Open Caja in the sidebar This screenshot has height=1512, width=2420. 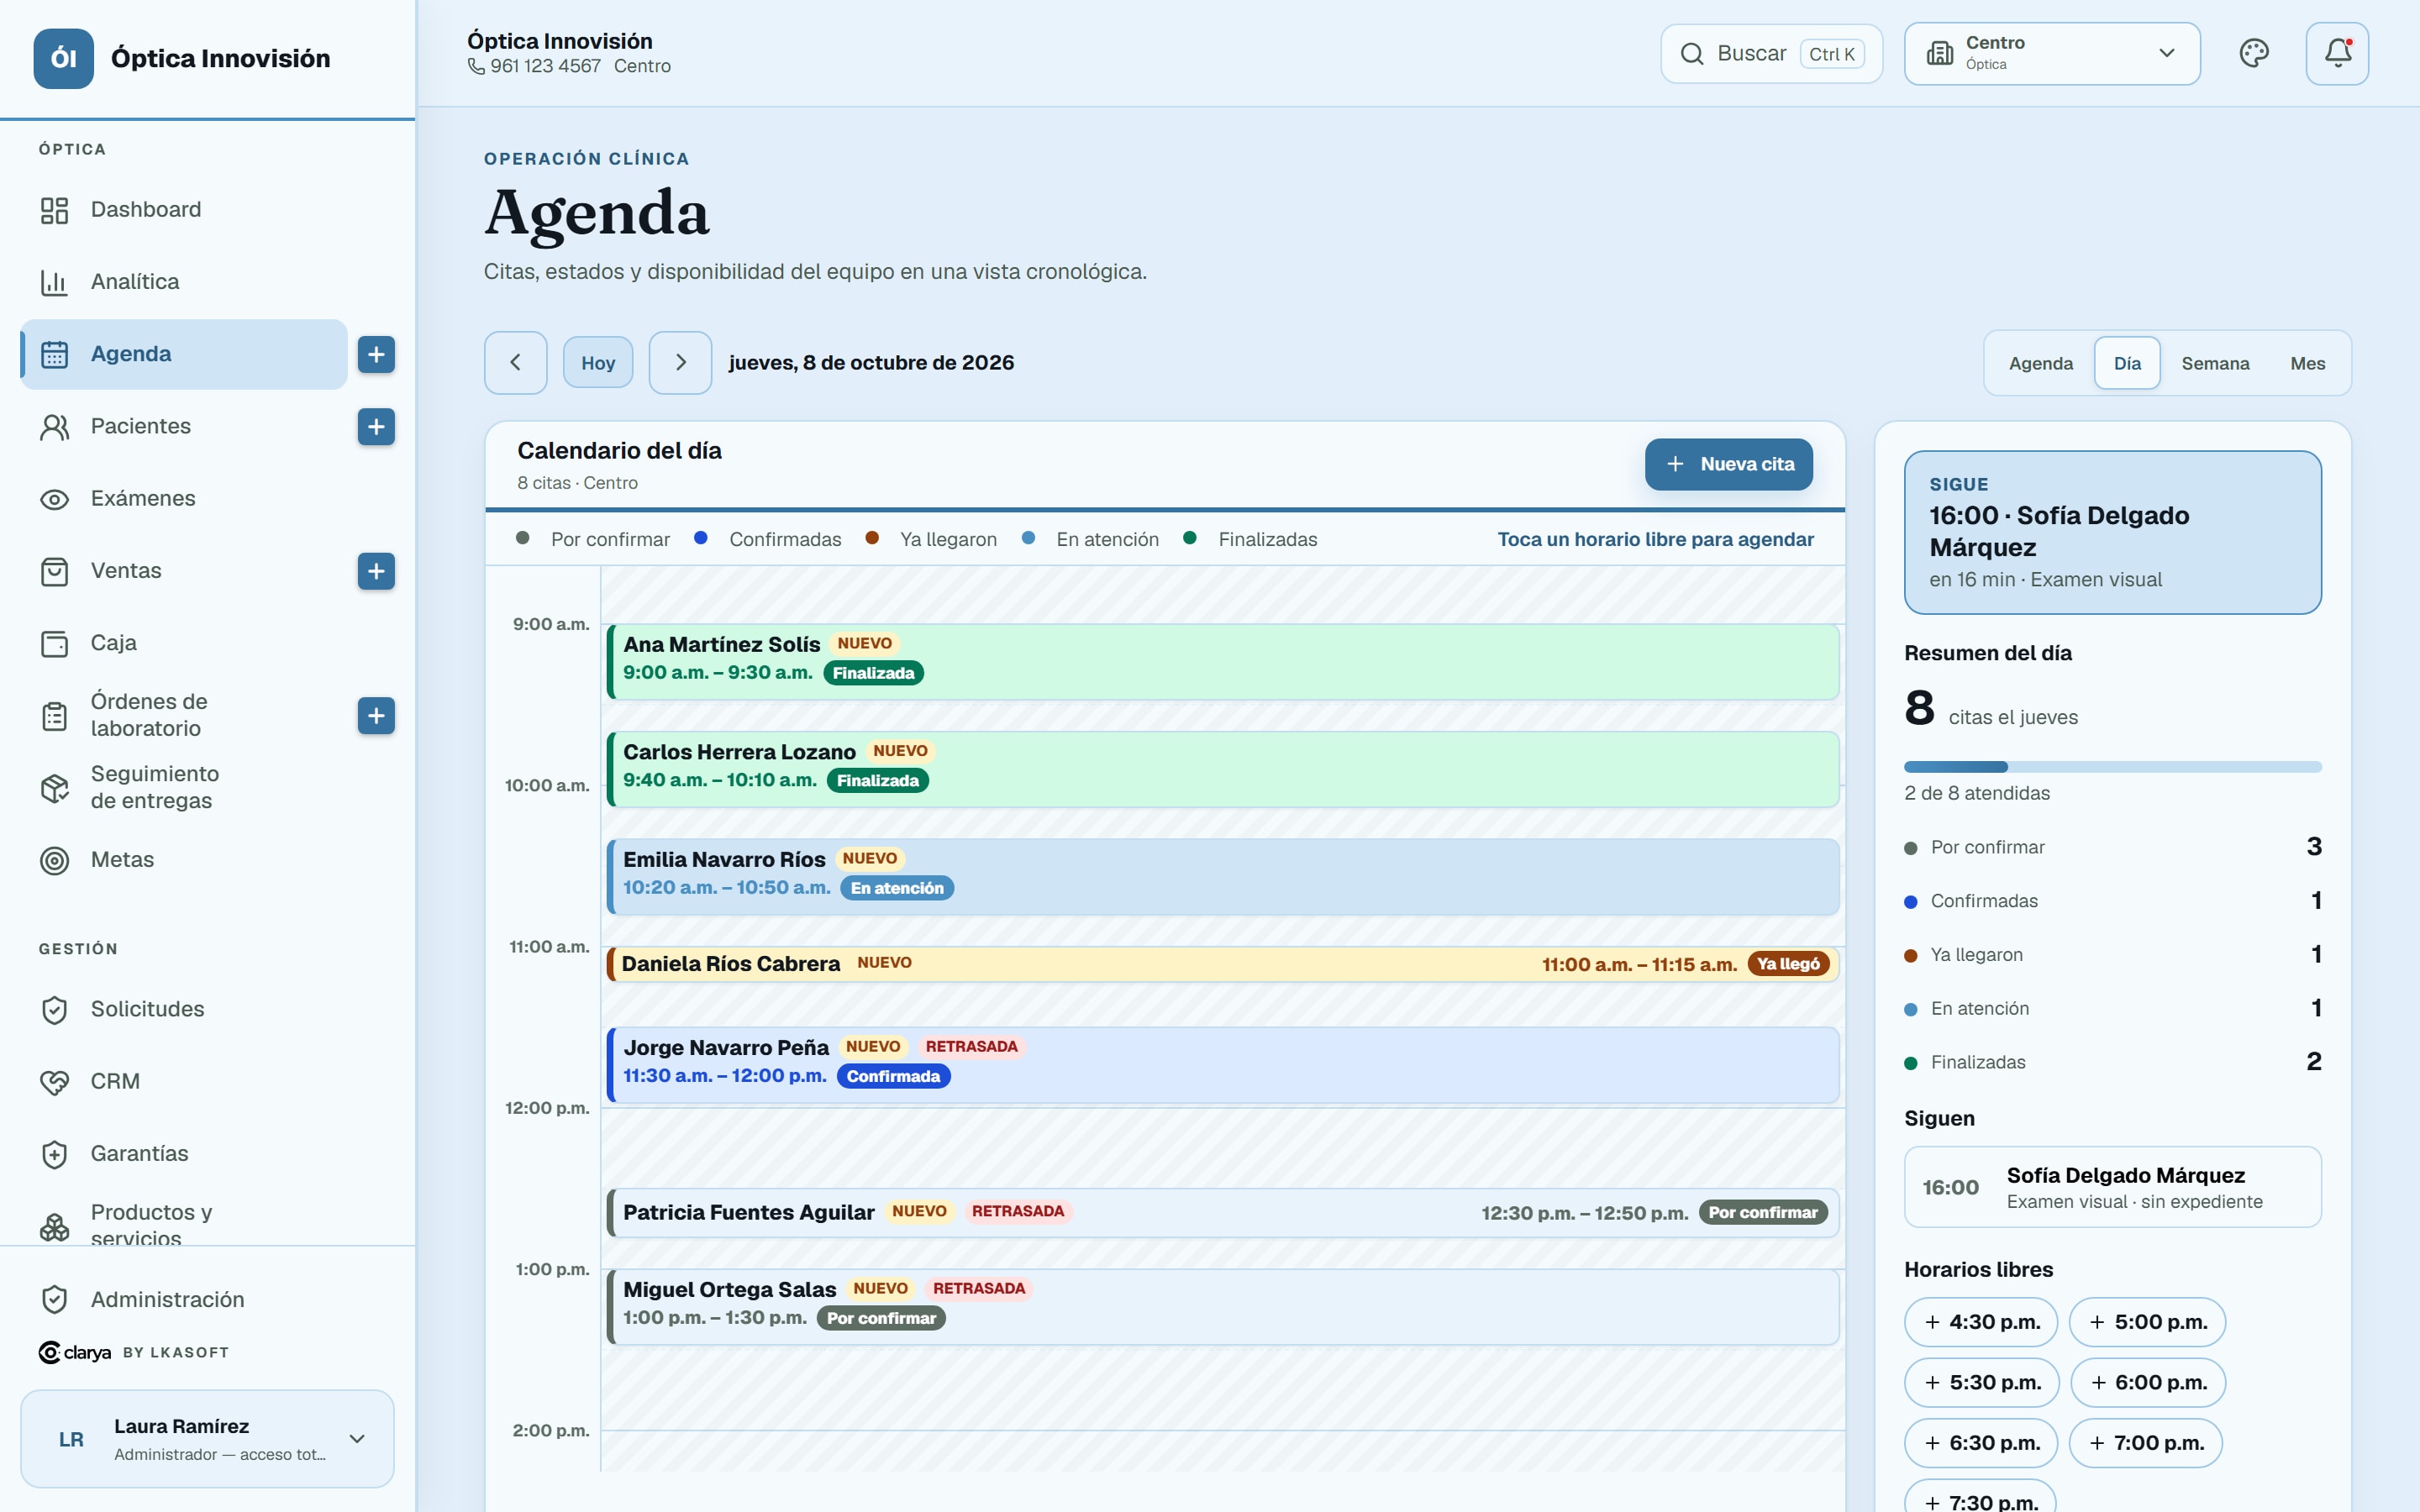click(x=184, y=643)
